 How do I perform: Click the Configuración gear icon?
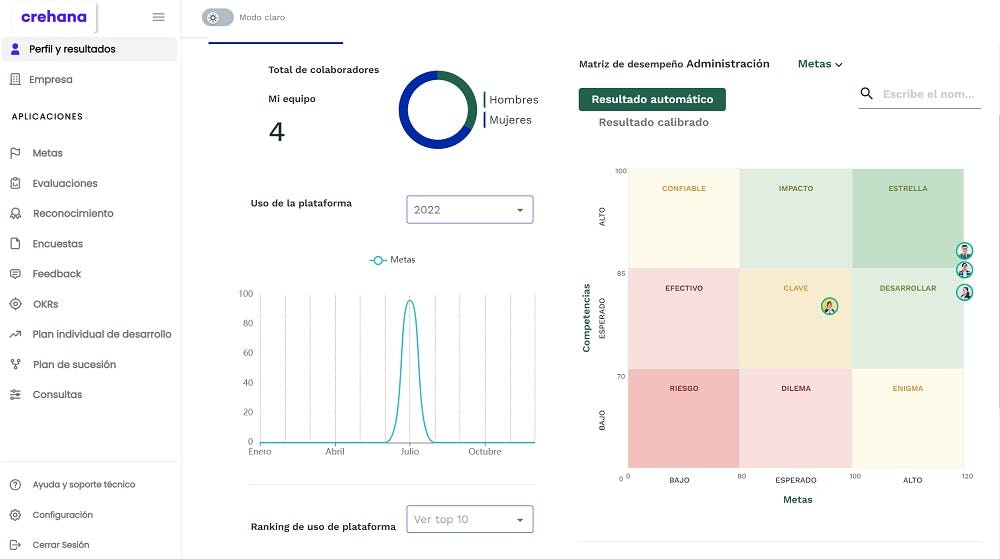point(15,515)
